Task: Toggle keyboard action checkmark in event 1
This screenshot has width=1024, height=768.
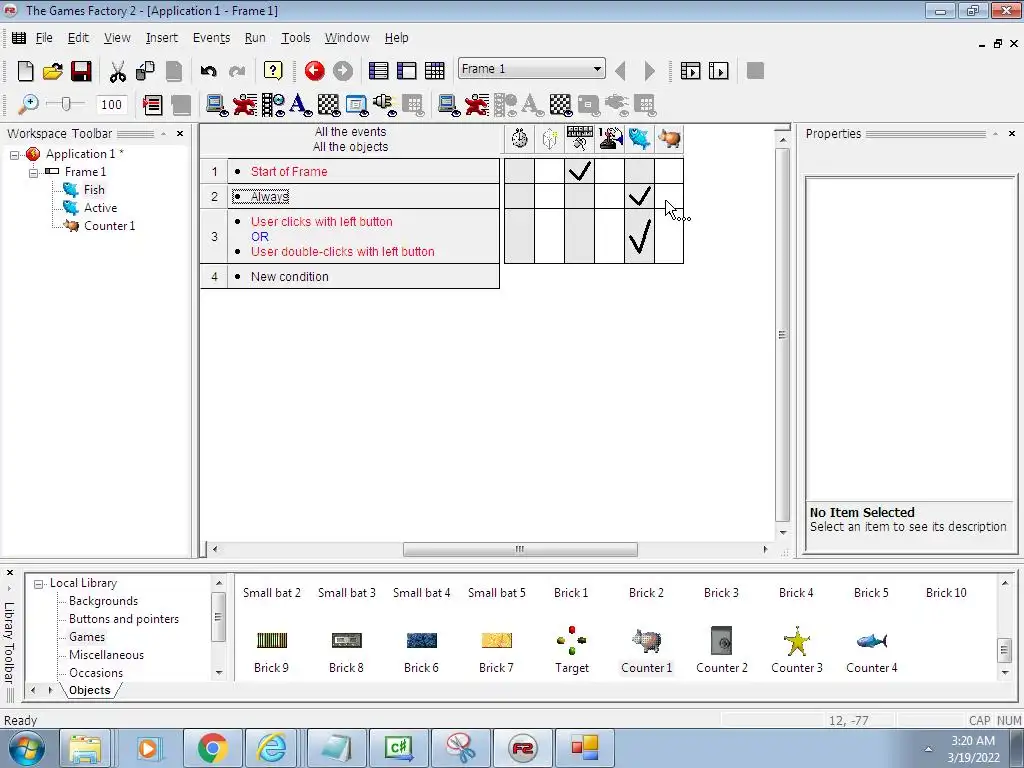Action: (579, 171)
